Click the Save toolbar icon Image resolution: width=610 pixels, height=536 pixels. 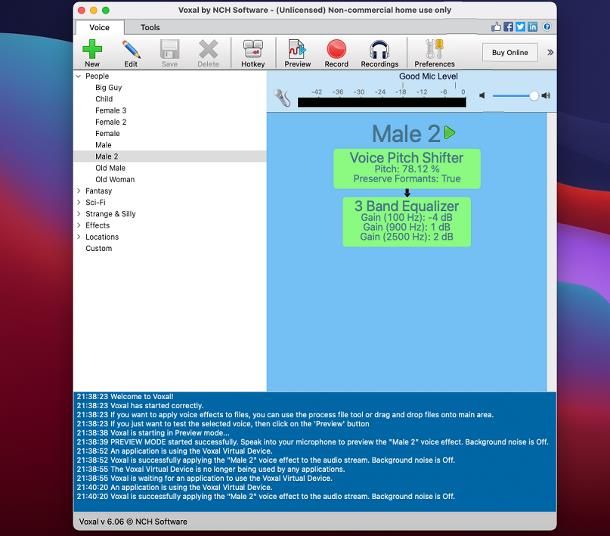click(170, 53)
